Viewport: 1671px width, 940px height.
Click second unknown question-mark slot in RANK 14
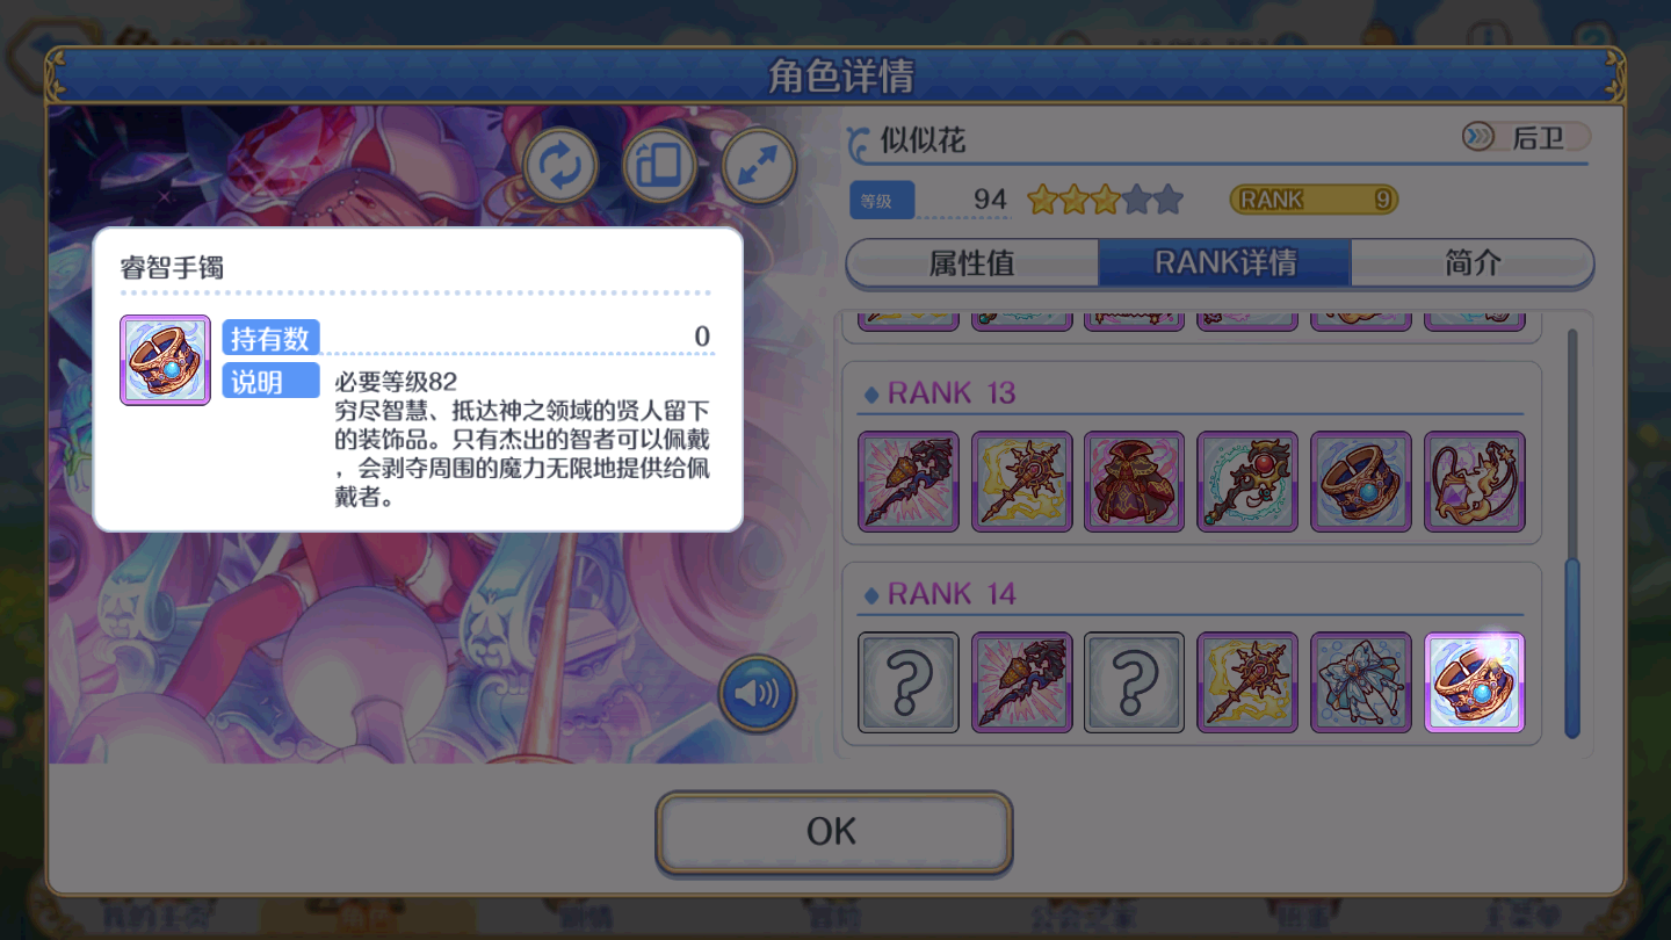[1134, 682]
